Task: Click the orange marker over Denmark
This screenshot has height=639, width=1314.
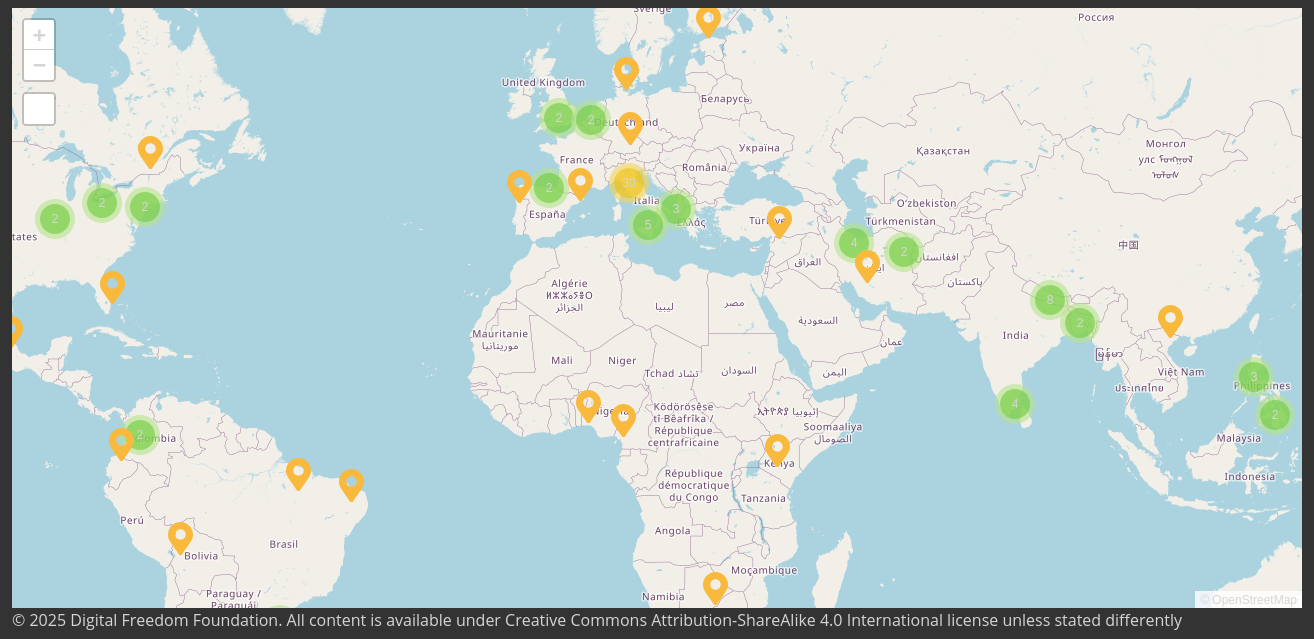Action: click(x=626, y=71)
